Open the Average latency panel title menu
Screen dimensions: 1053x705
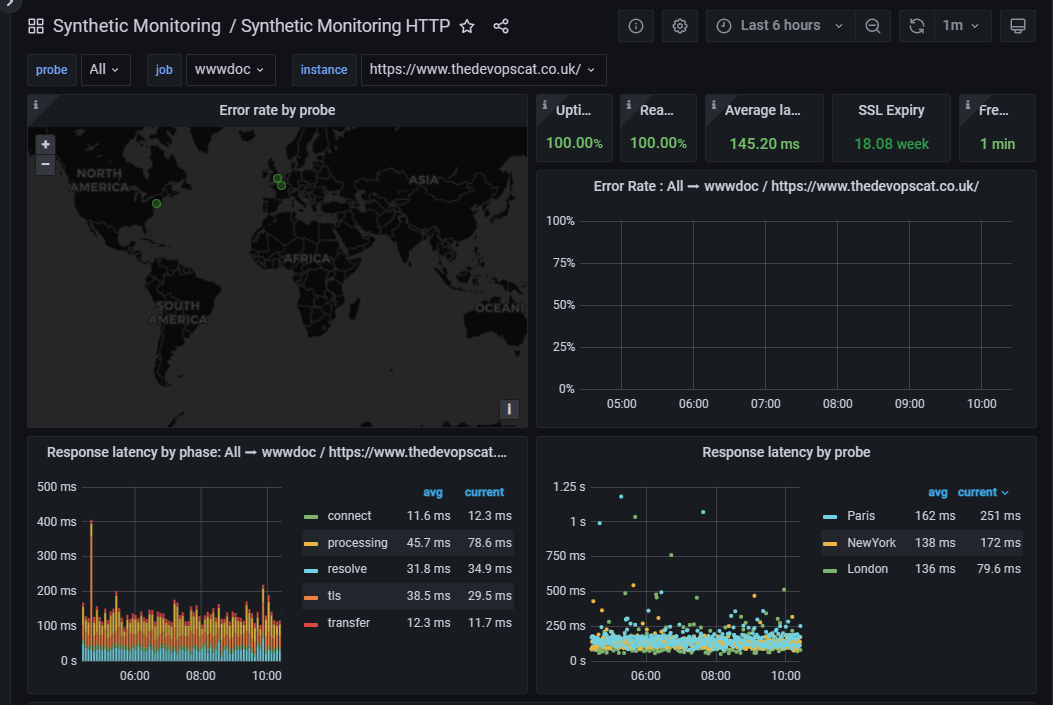pyautogui.click(x=762, y=110)
